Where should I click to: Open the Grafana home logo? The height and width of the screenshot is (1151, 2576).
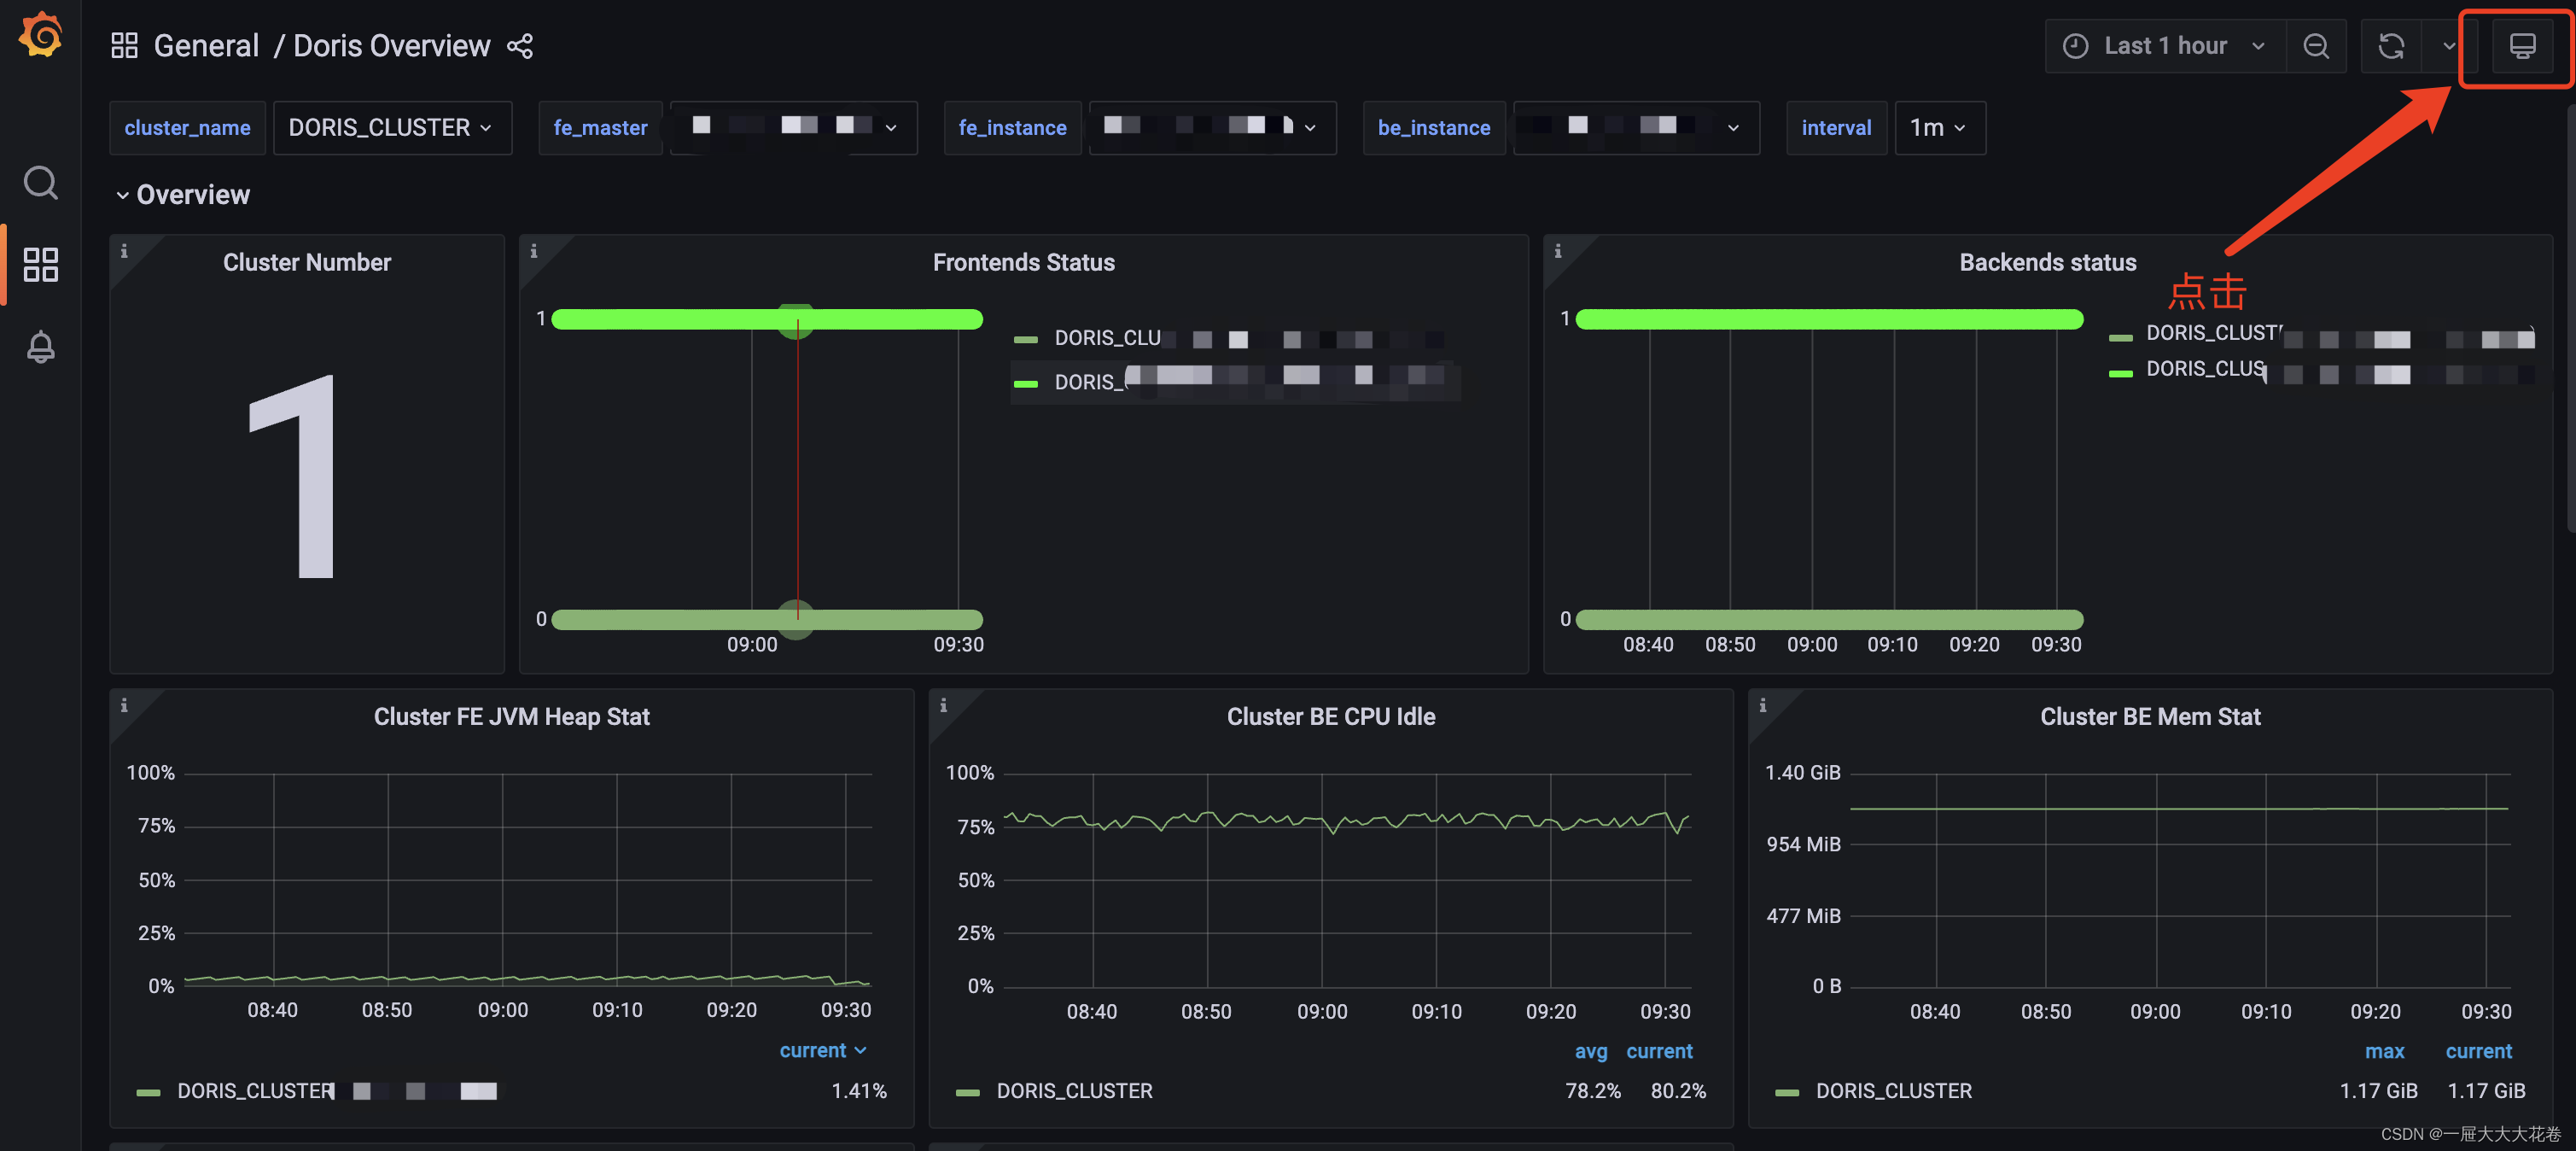pyautogui.click(x=40, y=37)
